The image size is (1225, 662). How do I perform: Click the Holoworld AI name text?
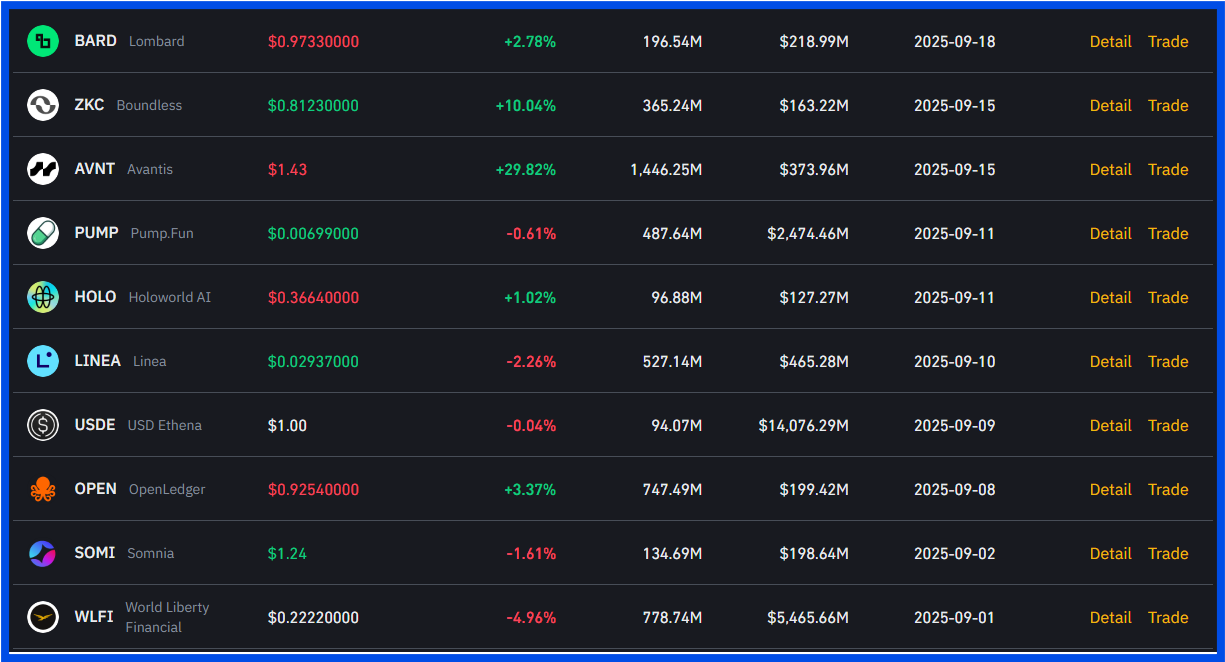pyautogui.click(x=170, y=297)
